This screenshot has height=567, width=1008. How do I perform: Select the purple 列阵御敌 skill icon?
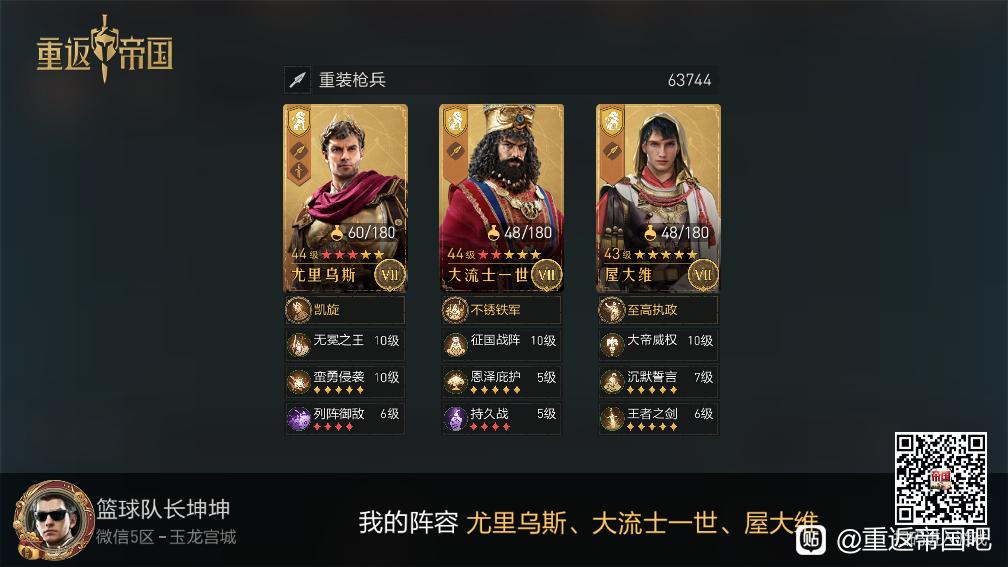click(298, 418)
